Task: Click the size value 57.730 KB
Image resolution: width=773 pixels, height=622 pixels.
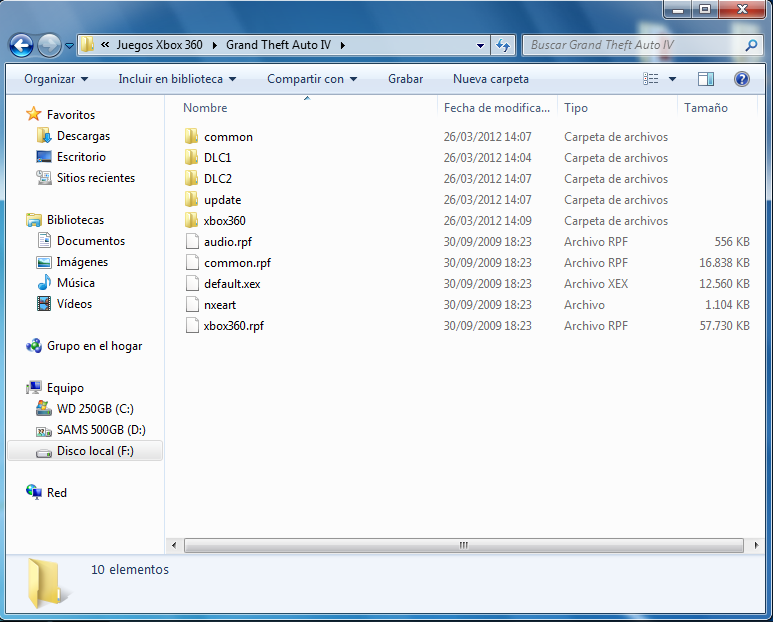Action: click(x=724, y=326)
